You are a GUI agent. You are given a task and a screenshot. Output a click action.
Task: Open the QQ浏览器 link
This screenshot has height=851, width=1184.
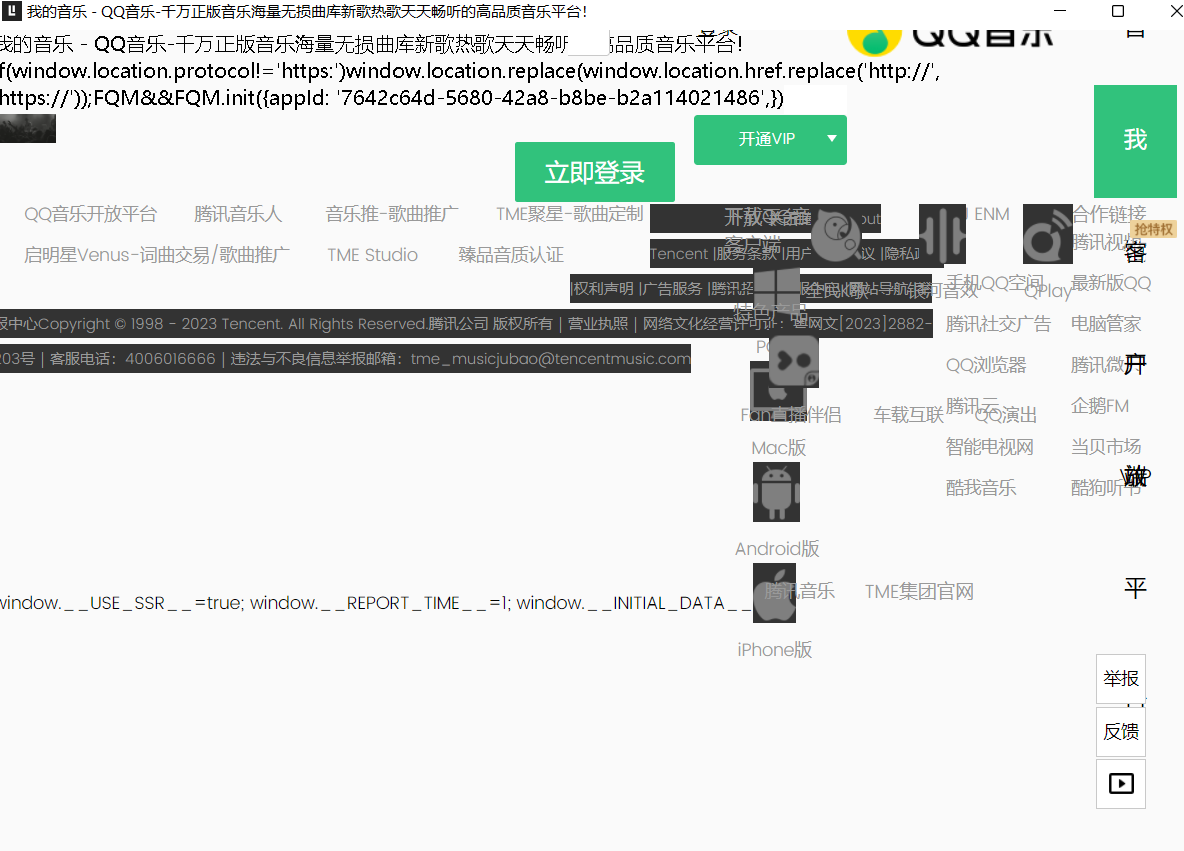pos(986,365)
